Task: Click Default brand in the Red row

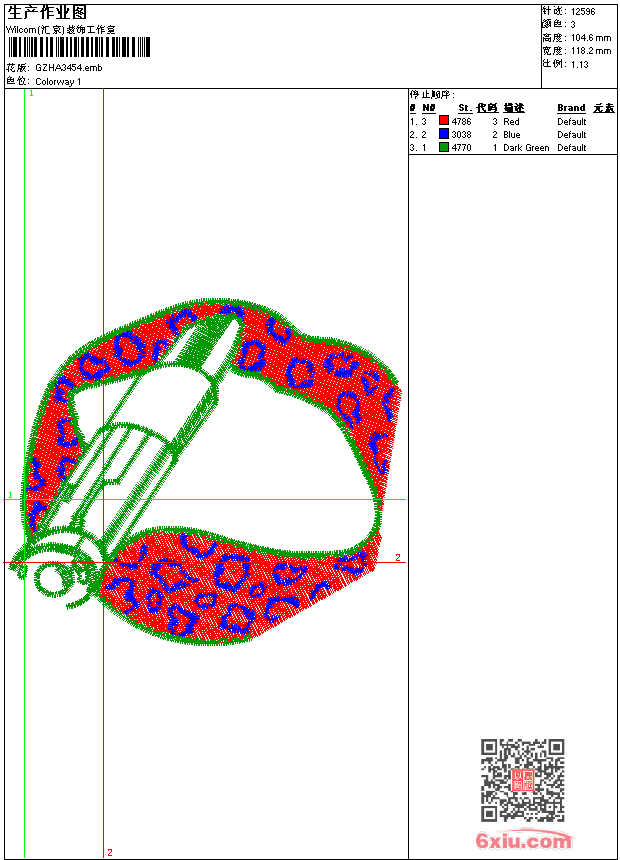Action: coord(572,121)
